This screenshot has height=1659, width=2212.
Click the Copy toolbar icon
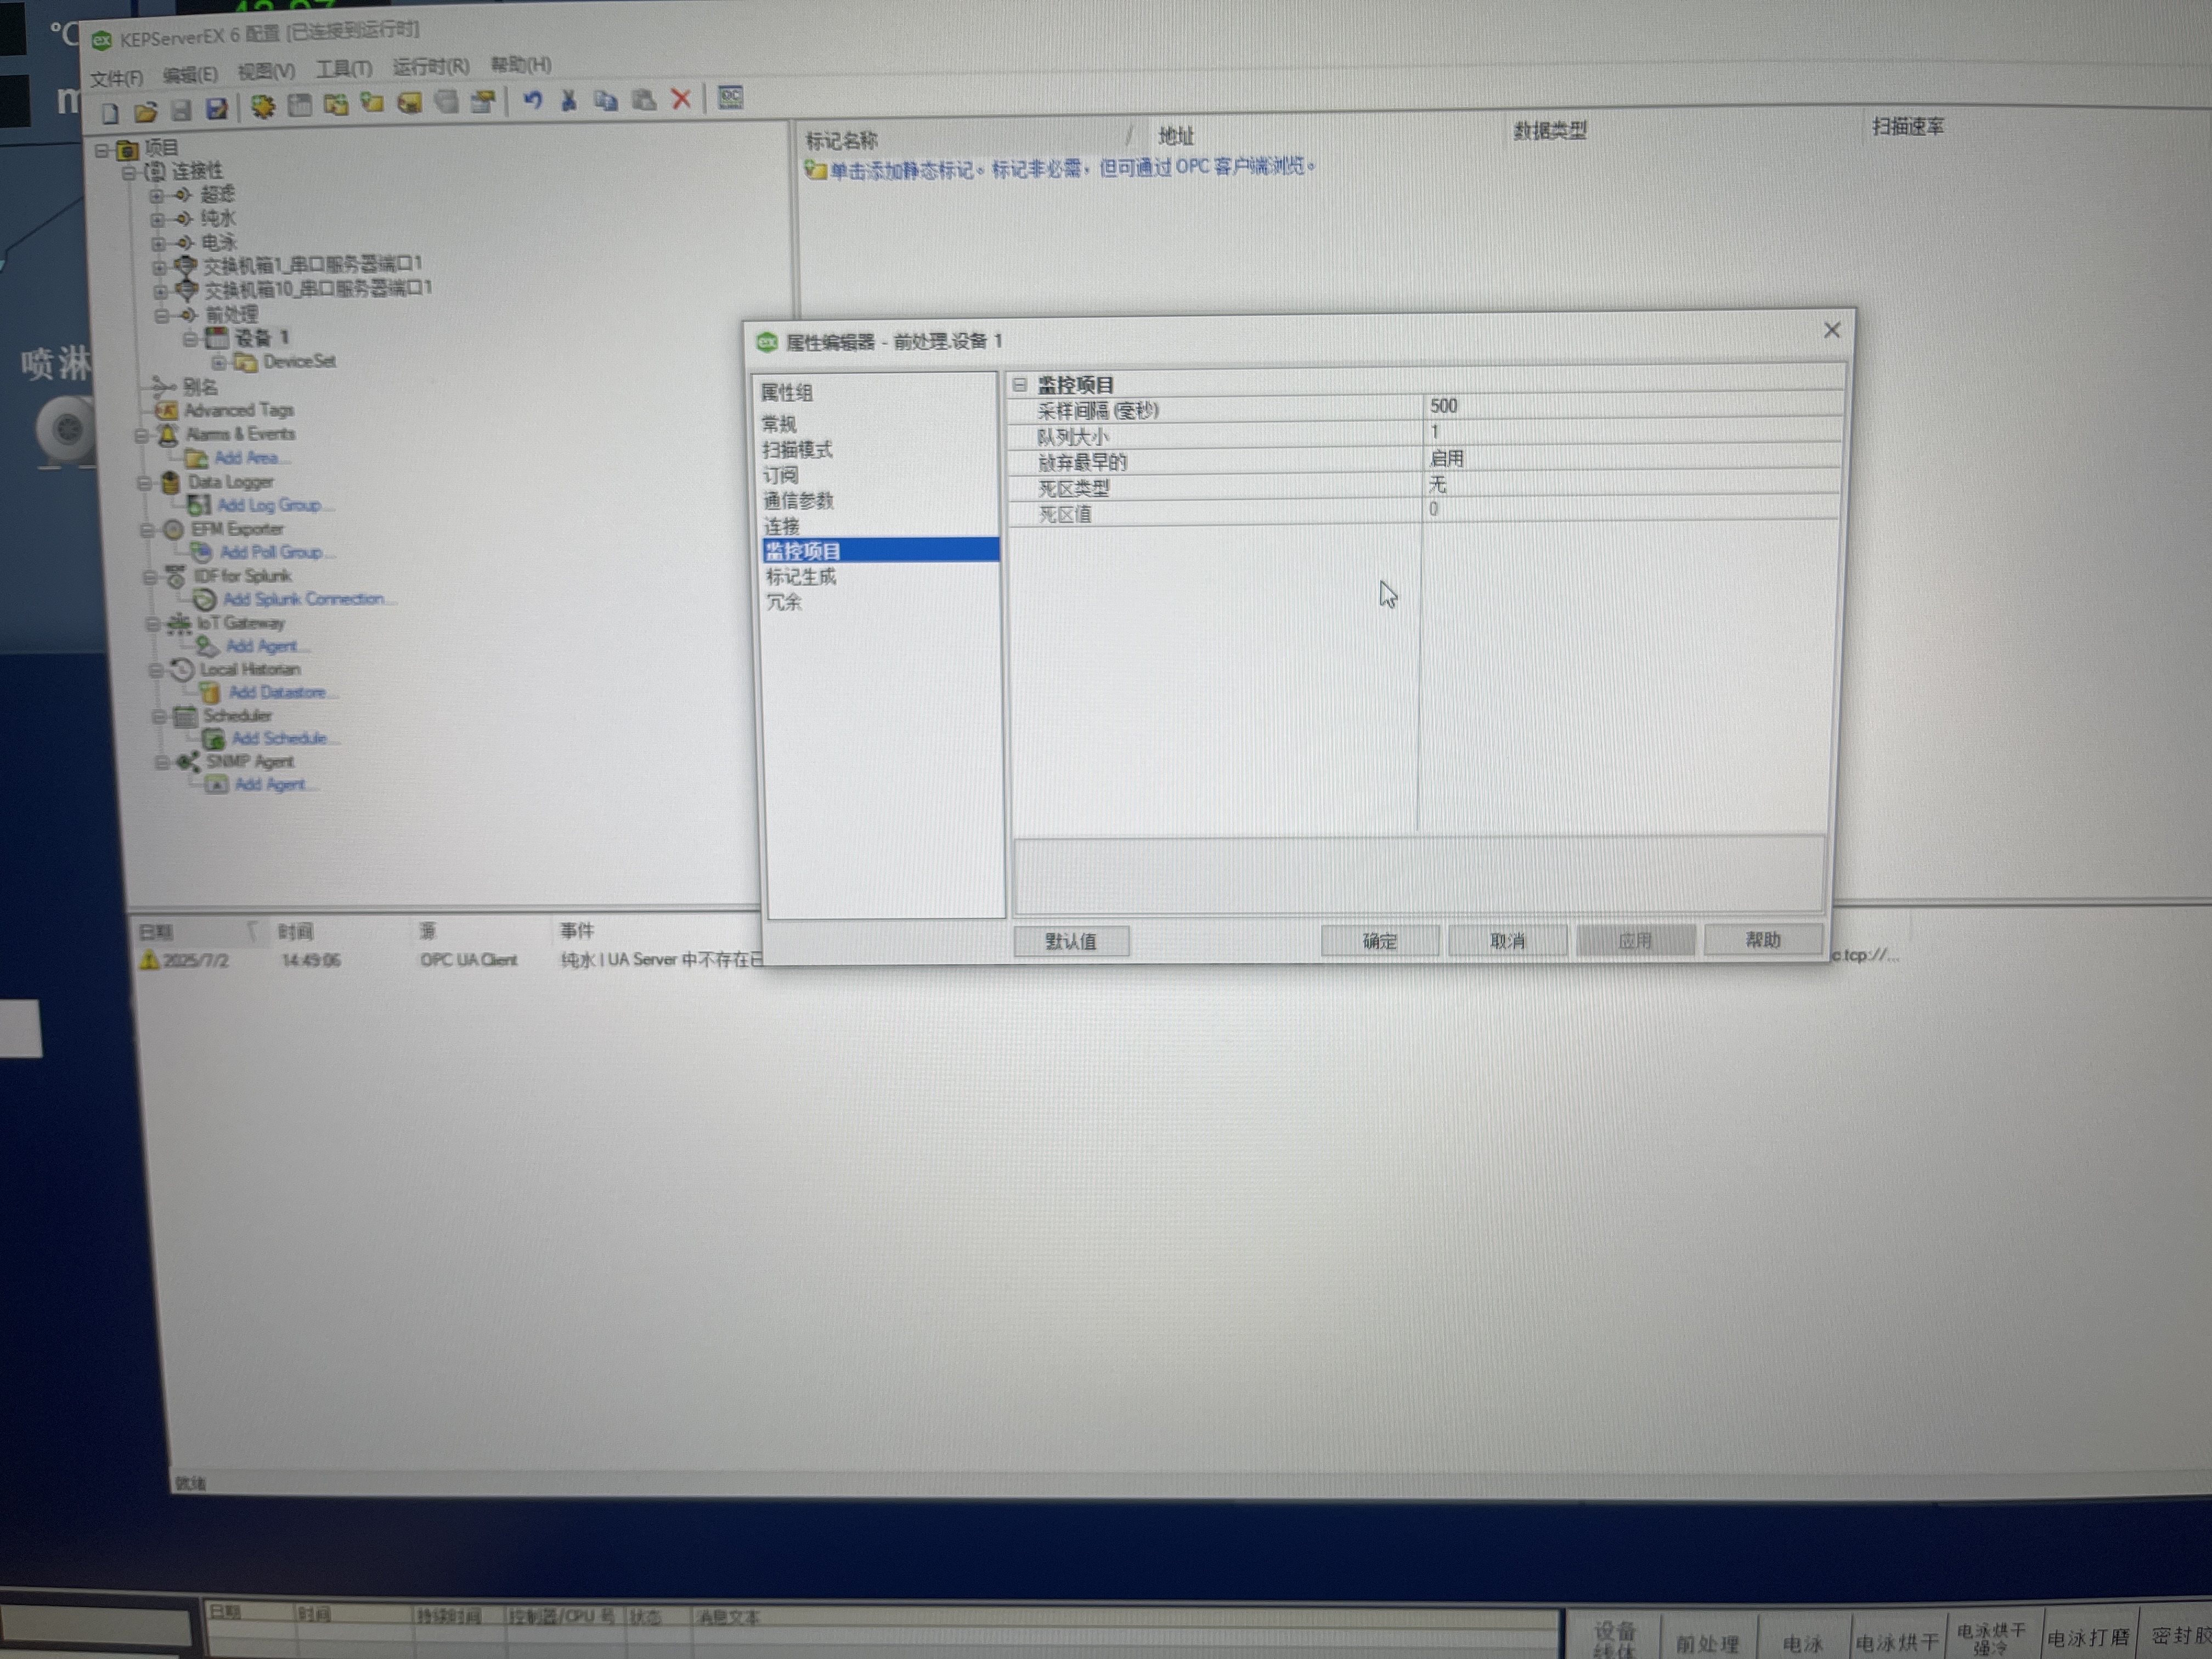tap(606, 100)
